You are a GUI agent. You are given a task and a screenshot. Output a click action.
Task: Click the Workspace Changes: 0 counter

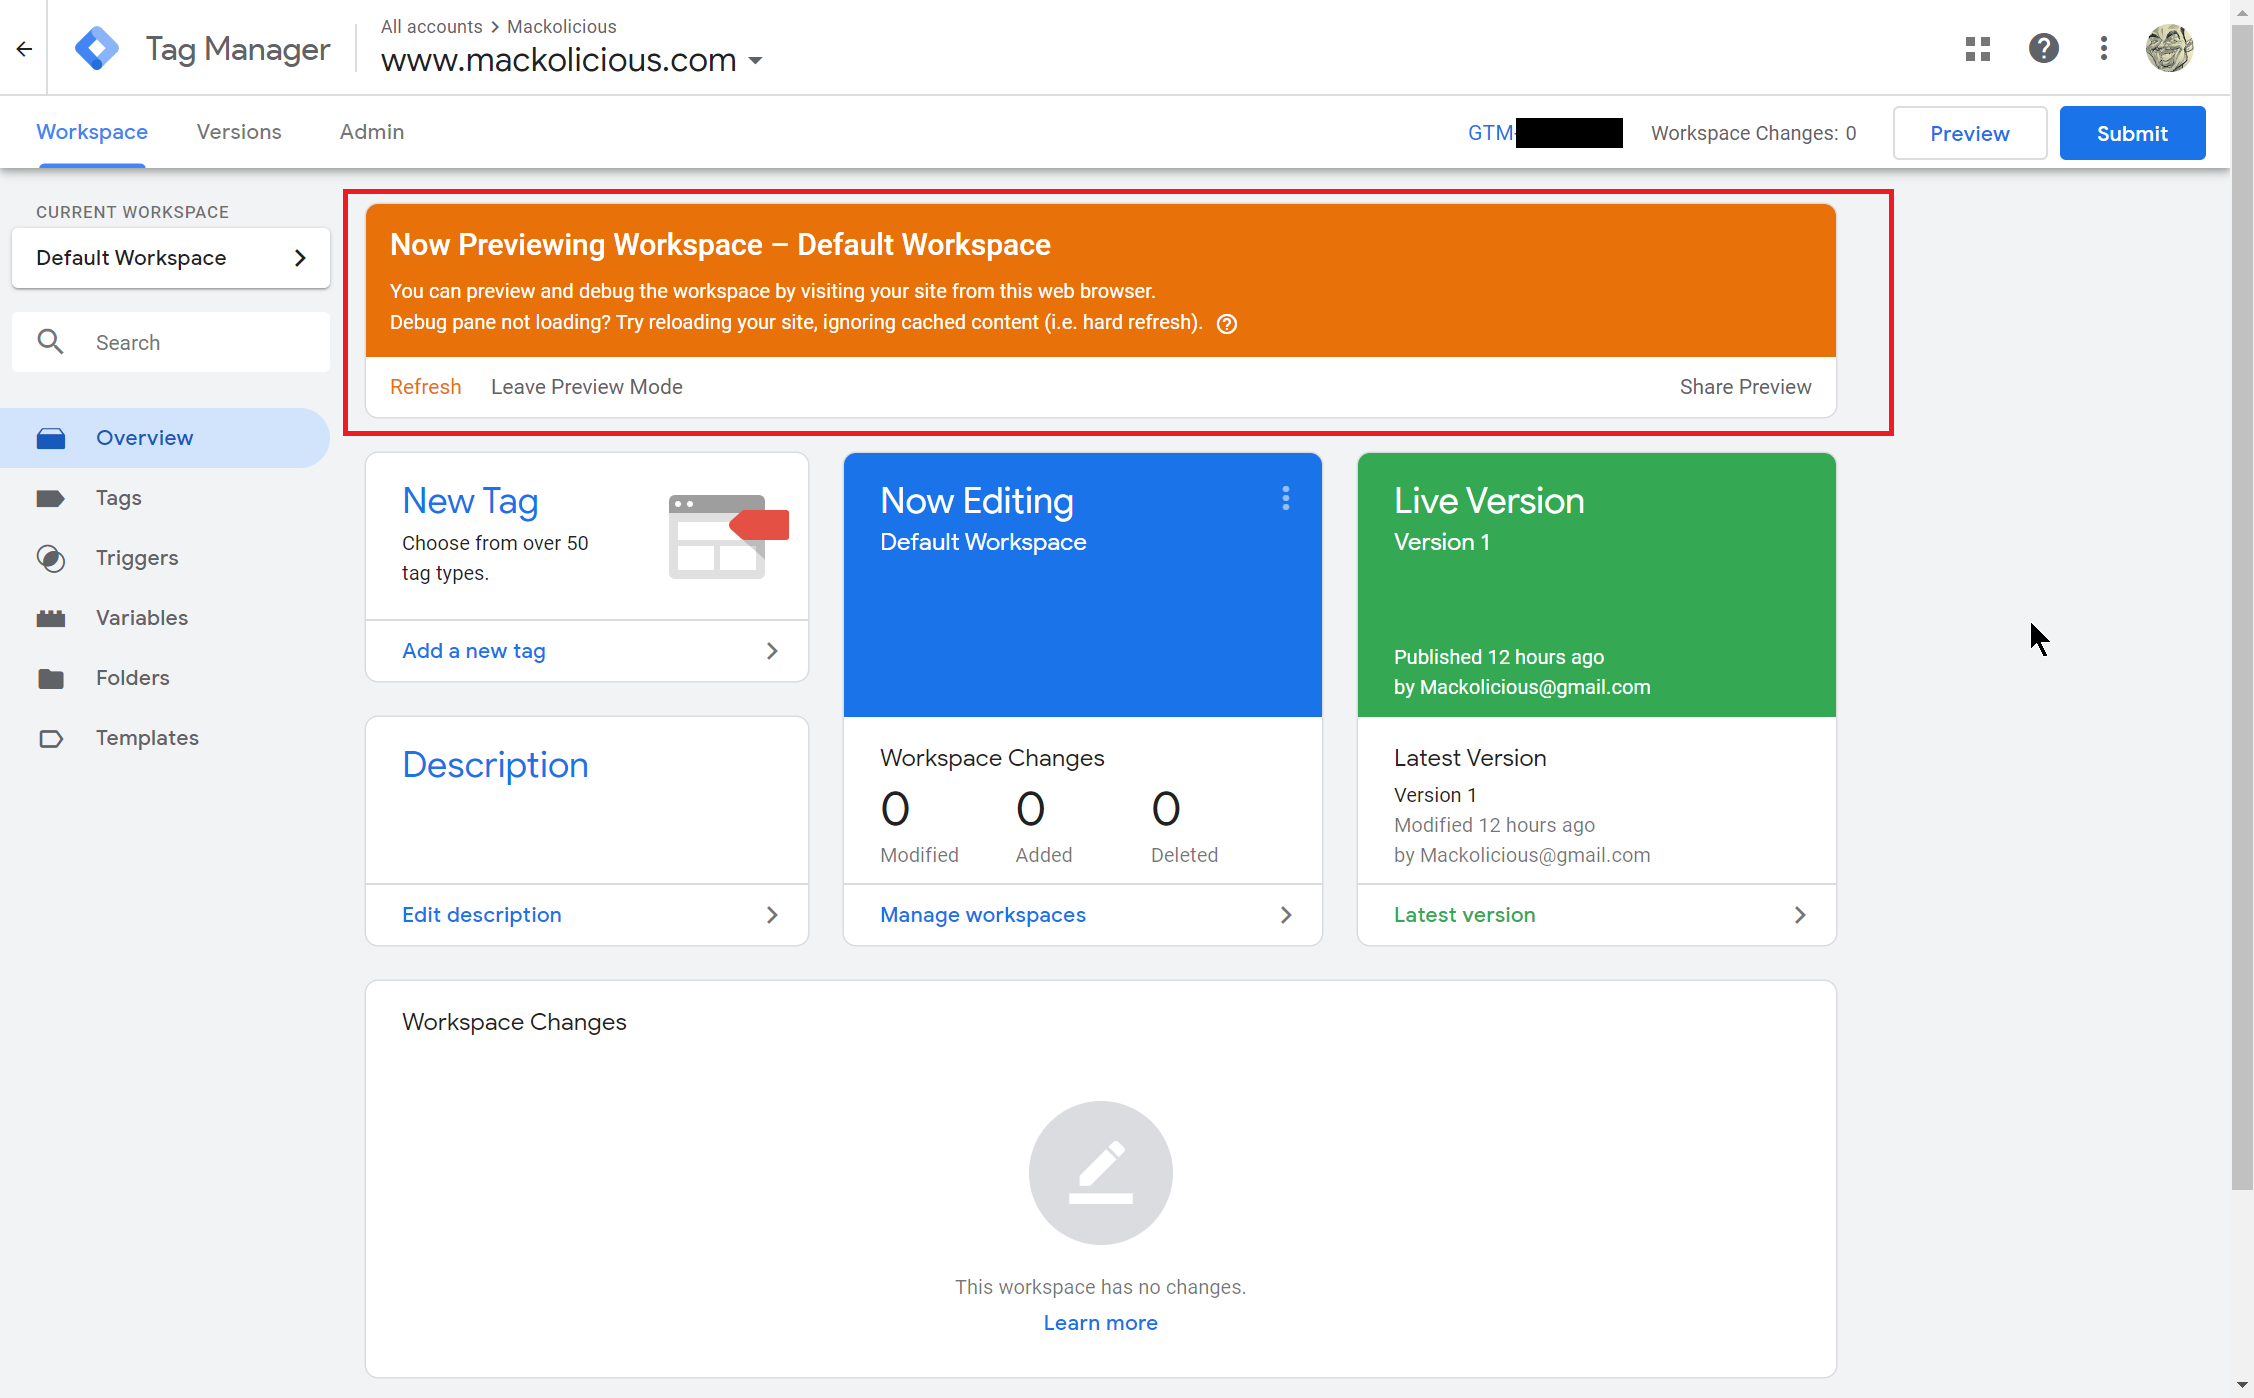[1753, 133]
